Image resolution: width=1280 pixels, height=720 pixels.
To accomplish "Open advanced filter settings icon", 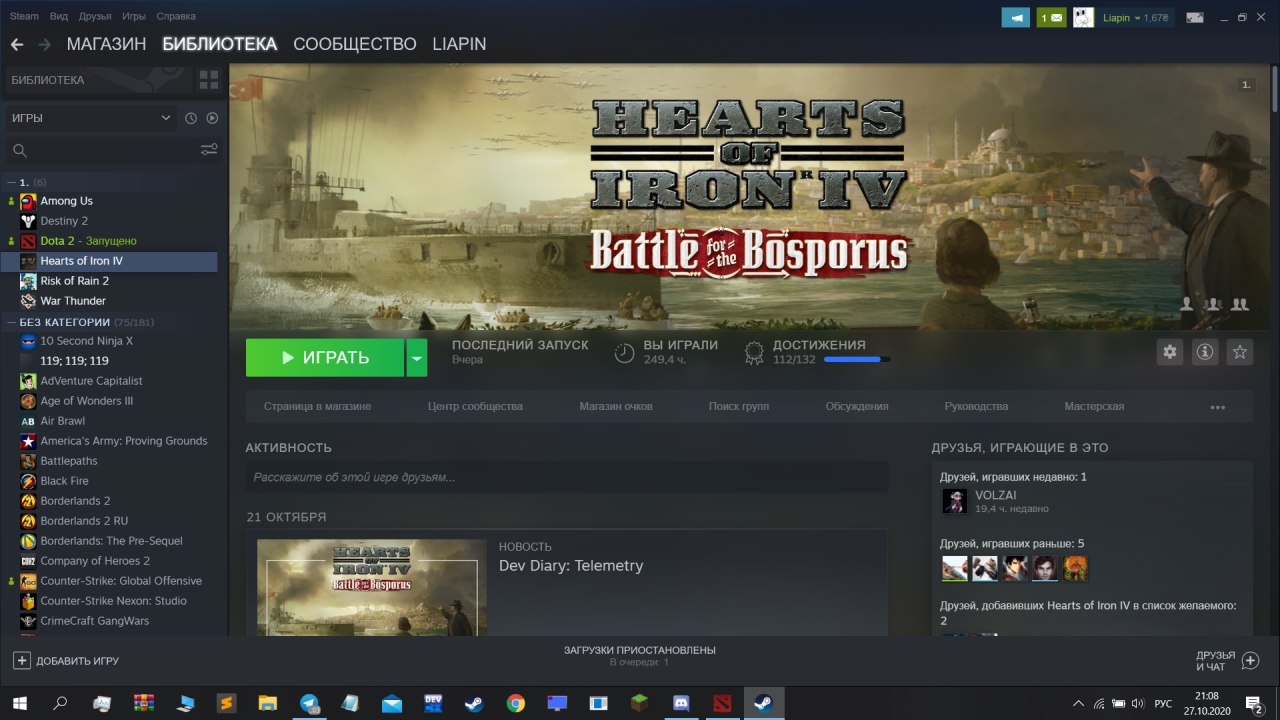I will click(209, 150).
